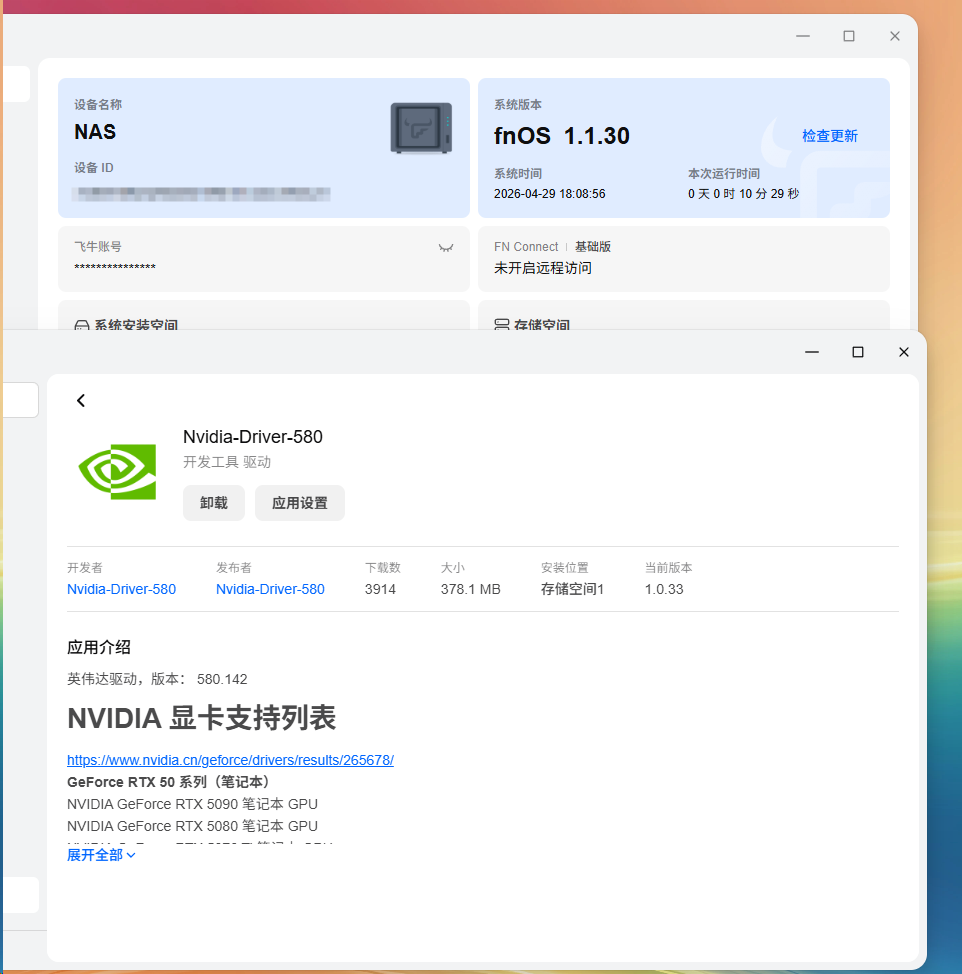Click the 基础版 label in FN Connect

pyautogui.click(x=592, y=247)
